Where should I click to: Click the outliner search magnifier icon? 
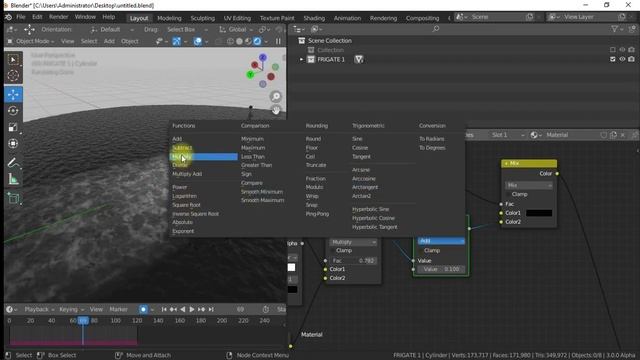coord(436,29)
